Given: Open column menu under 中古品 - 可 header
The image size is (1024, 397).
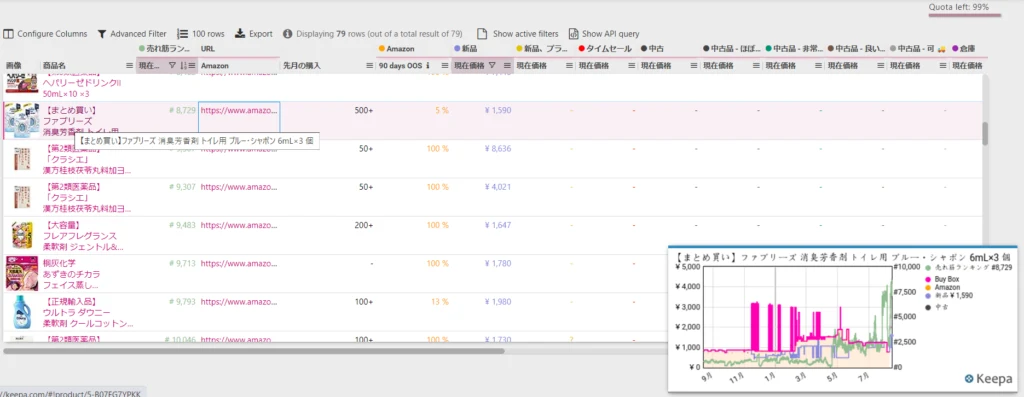Looking at the screenshot, I should click(943, 65).
